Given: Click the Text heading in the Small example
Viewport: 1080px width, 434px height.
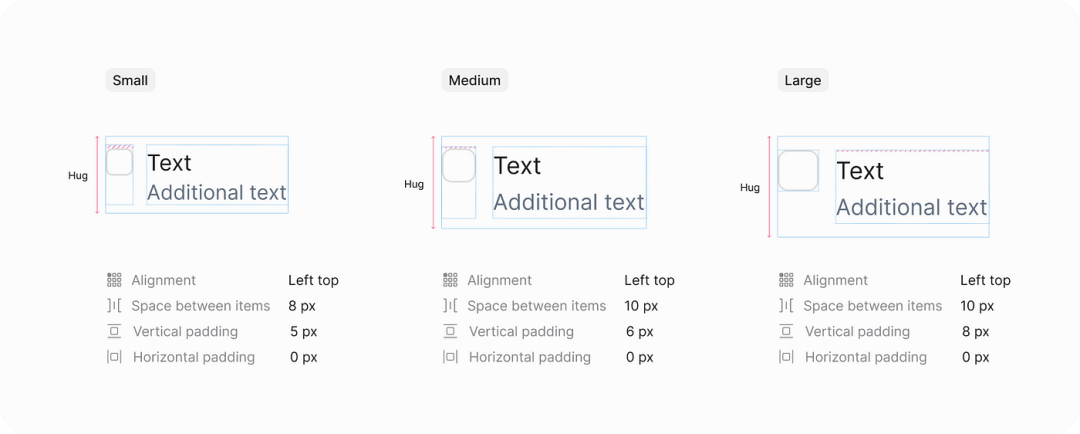Looking at the screenshot, I should pyautogui.click(x=169, y=163).
